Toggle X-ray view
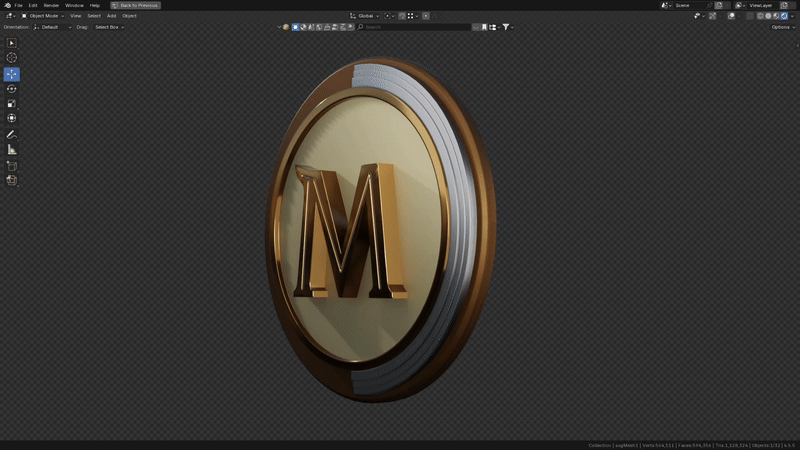The image size is (800, 450). coord(750,16)
